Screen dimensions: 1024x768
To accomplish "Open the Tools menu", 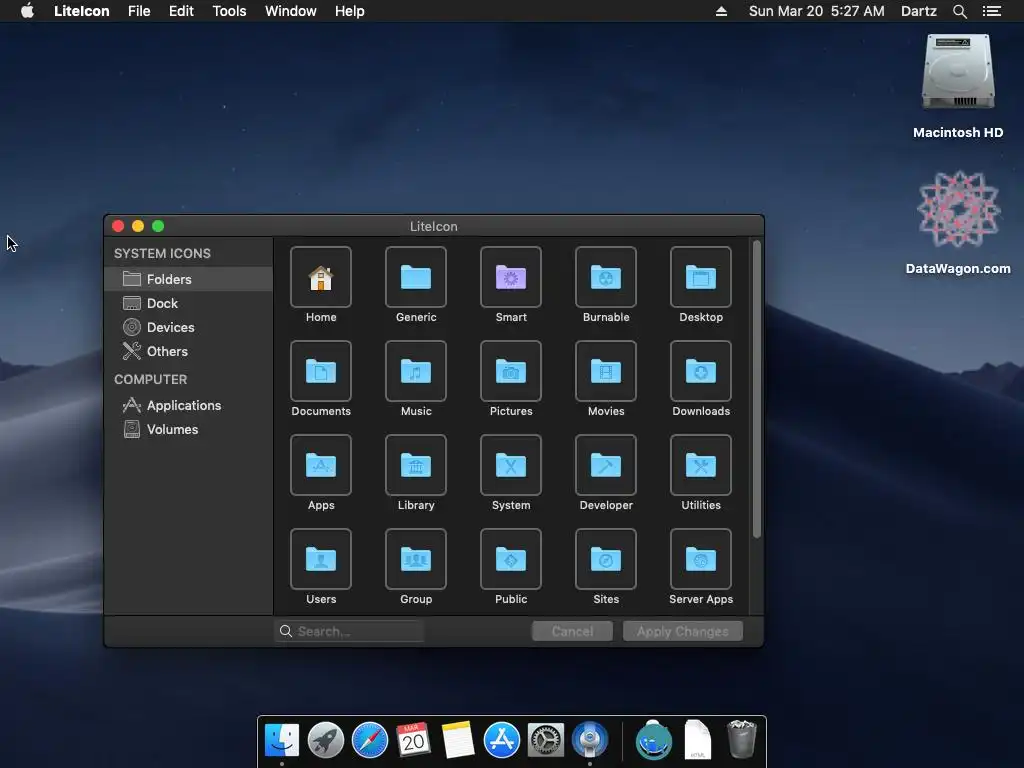I will coord(229,11).
